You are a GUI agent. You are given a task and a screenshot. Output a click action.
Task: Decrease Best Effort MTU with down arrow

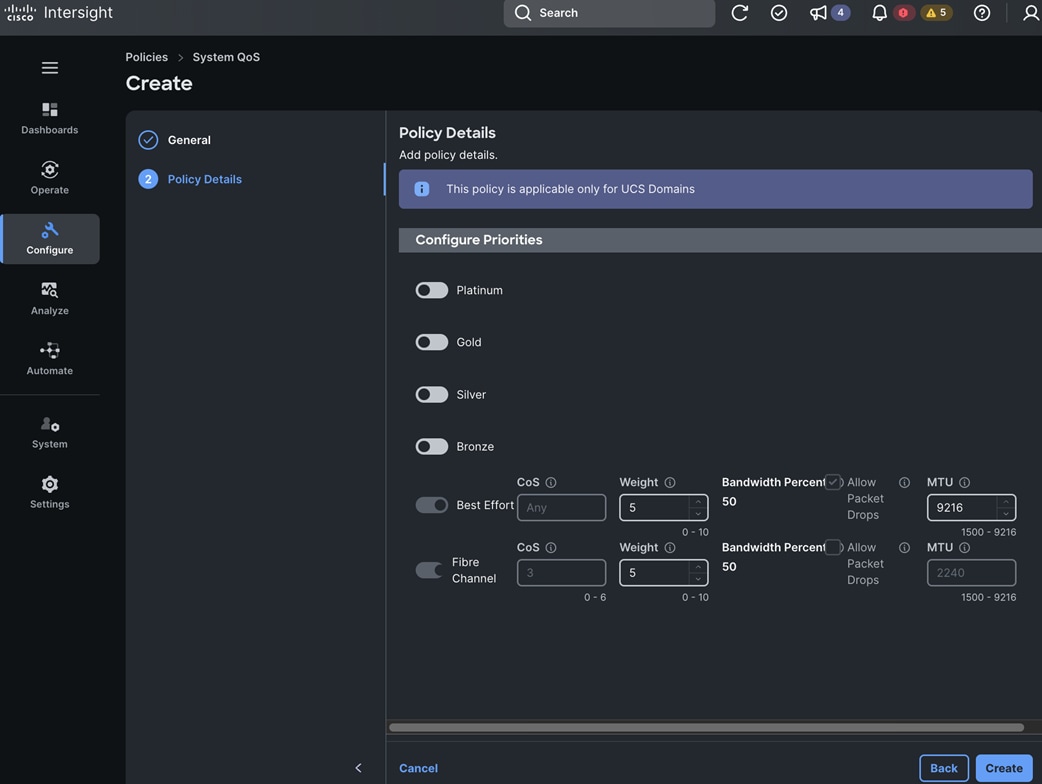point(1005,513)
